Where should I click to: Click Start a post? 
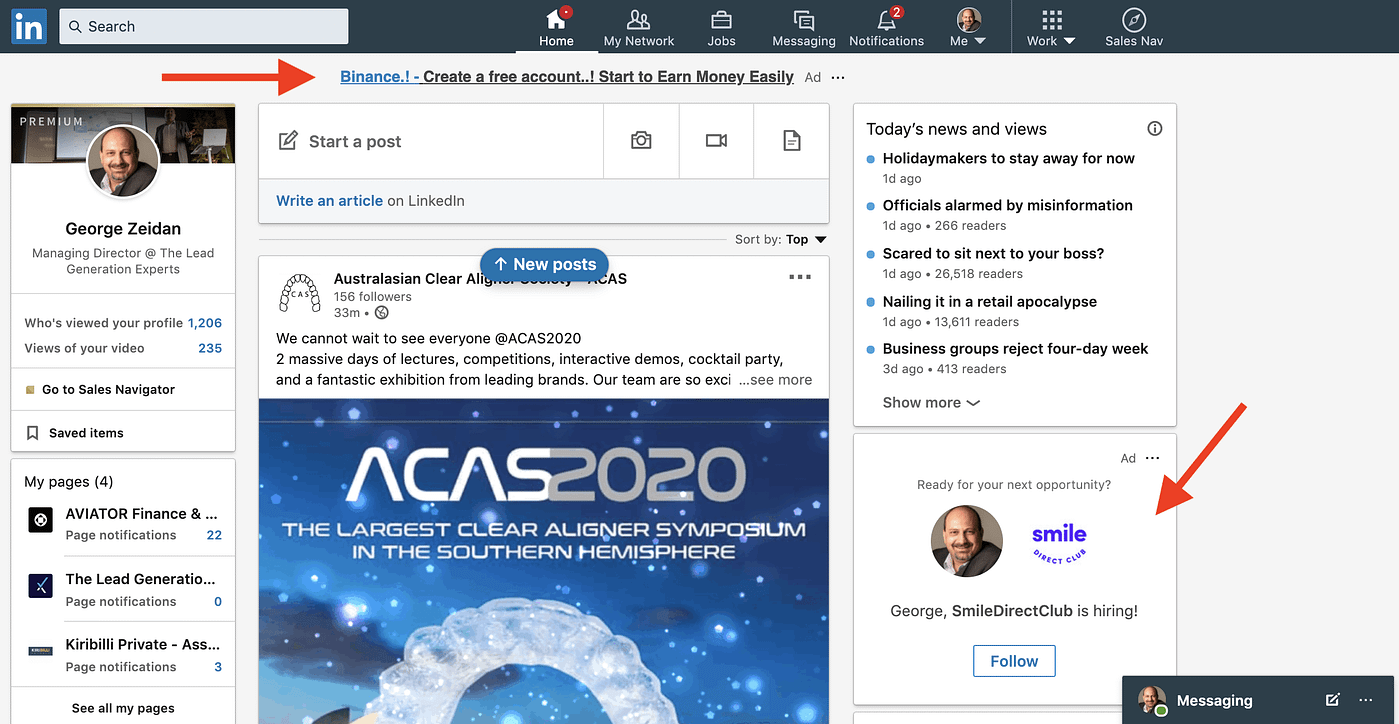click(431, 141)
